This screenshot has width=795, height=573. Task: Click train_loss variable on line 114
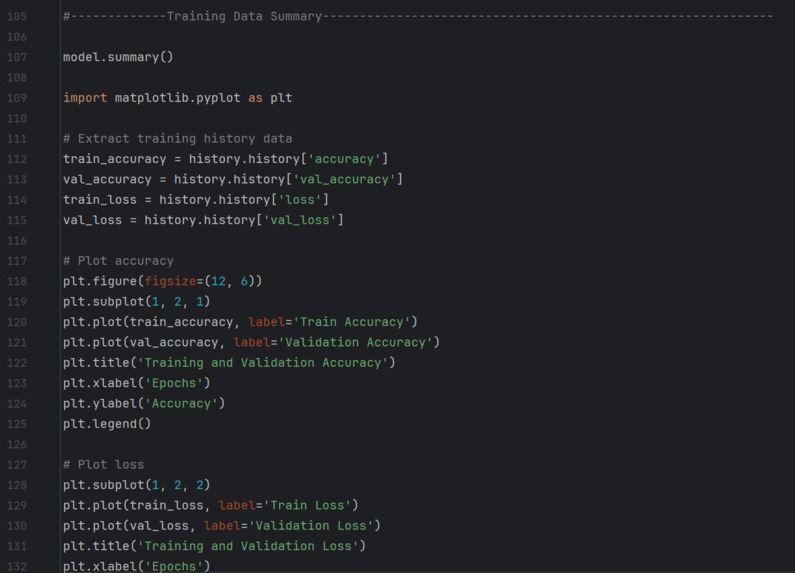[x=100, y=200]
